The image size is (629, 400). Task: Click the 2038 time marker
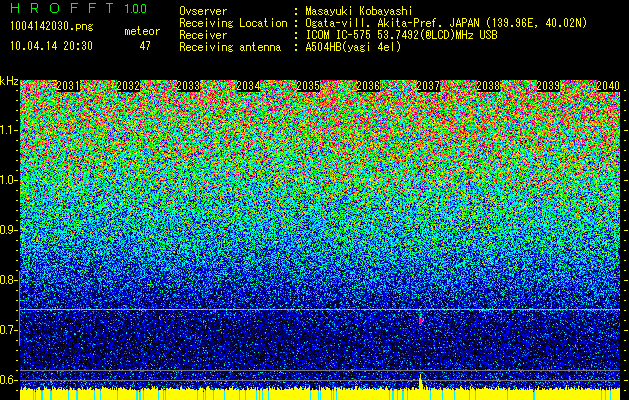point(488,86)
